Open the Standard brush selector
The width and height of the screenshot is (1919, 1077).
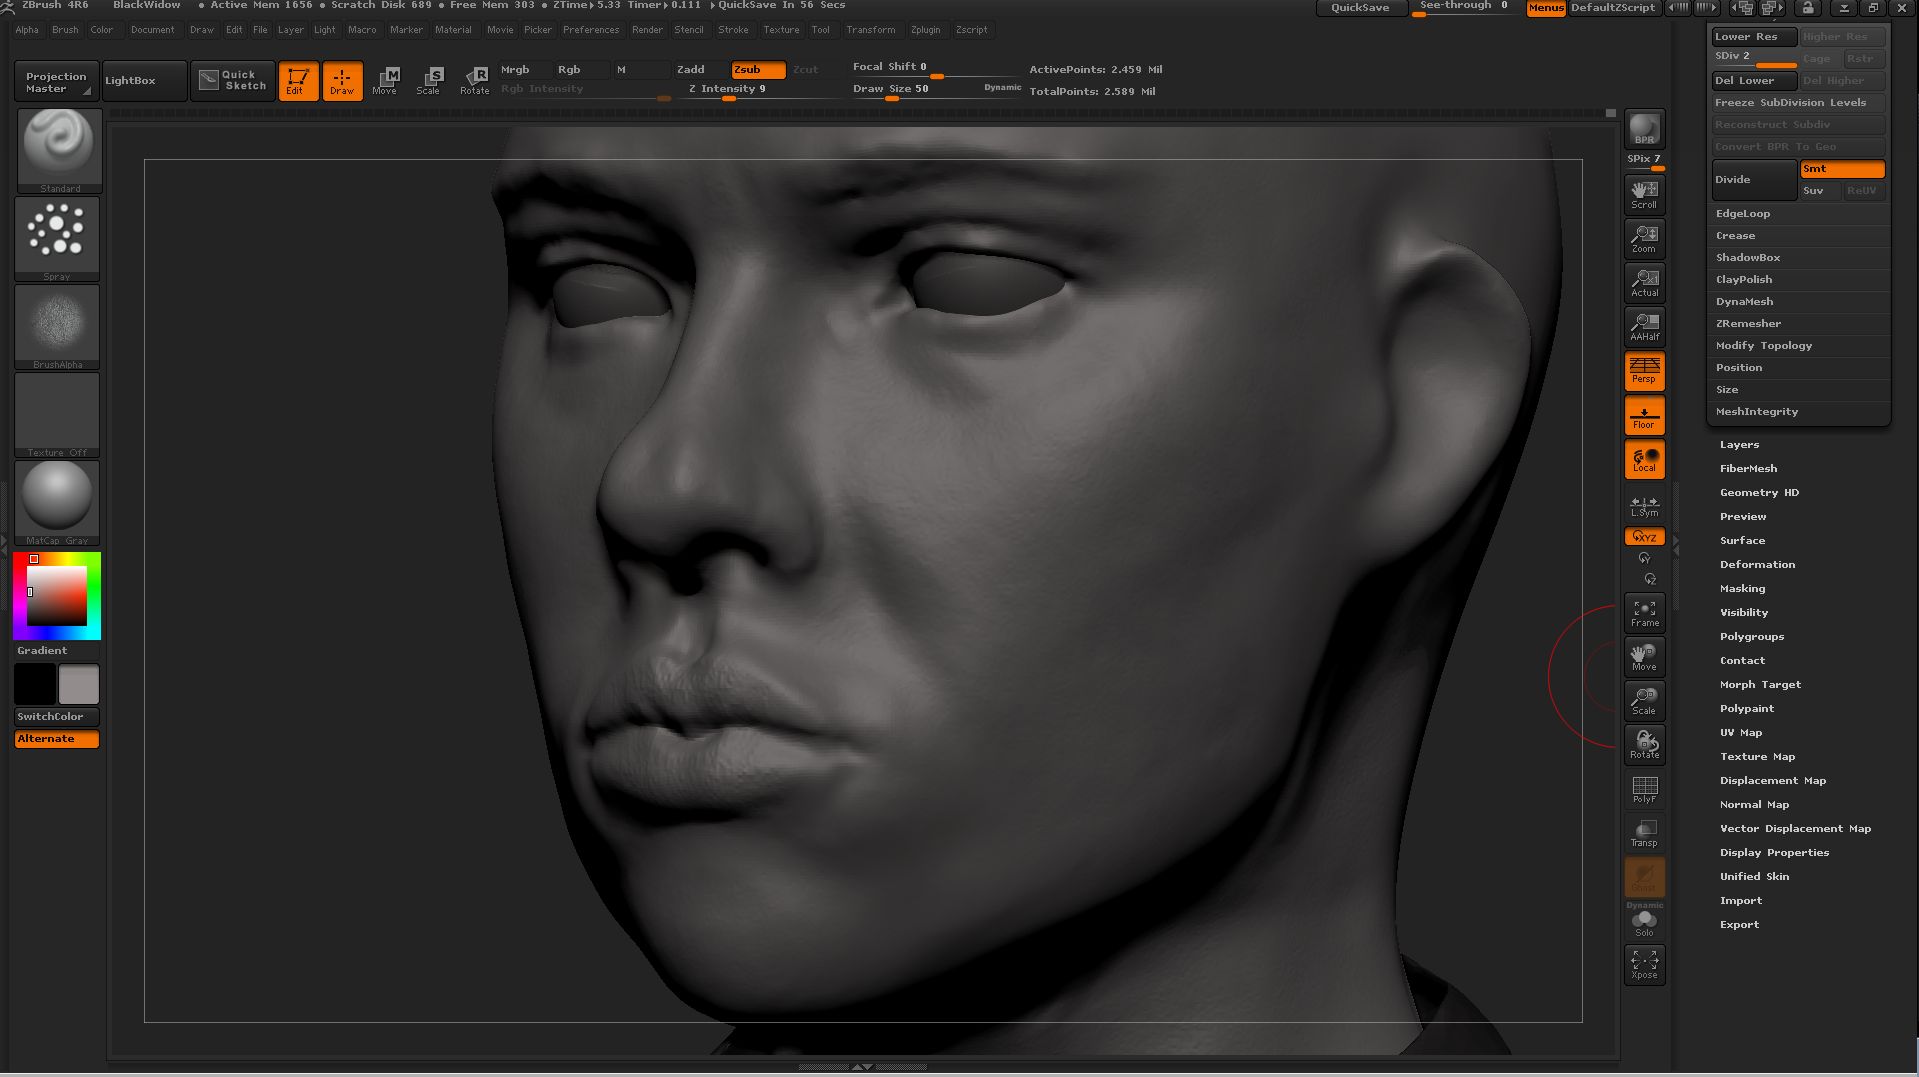[x=59, y=150]
